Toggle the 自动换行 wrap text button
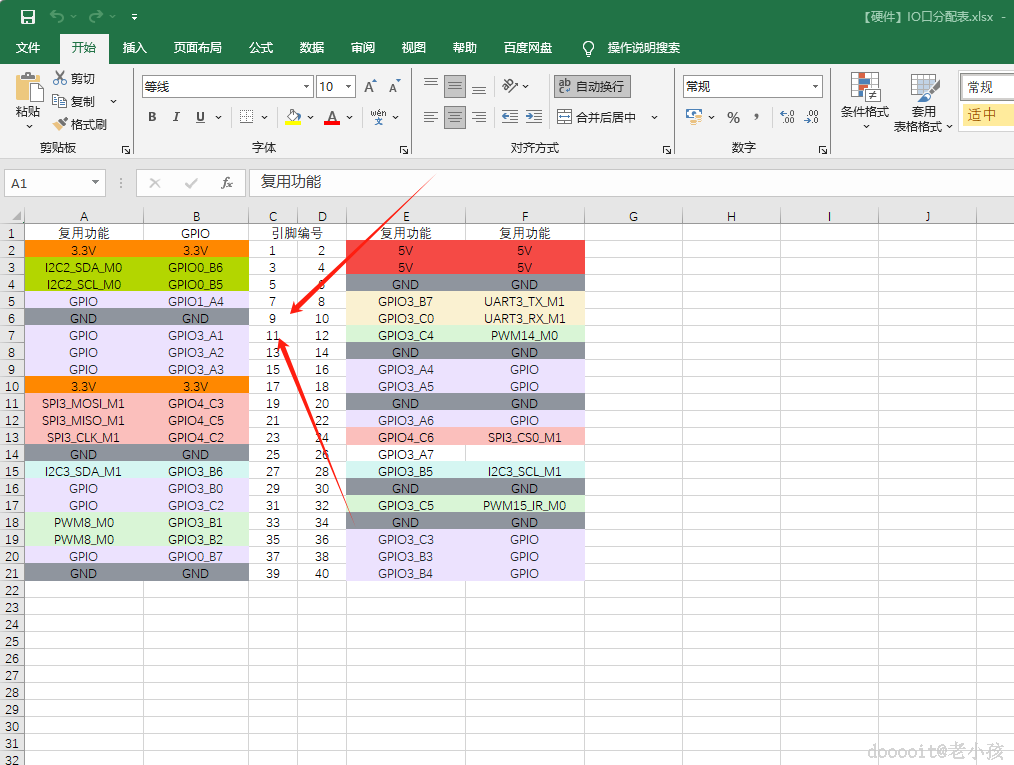Viewport: 1014px width, 765px height. (592, 86)
